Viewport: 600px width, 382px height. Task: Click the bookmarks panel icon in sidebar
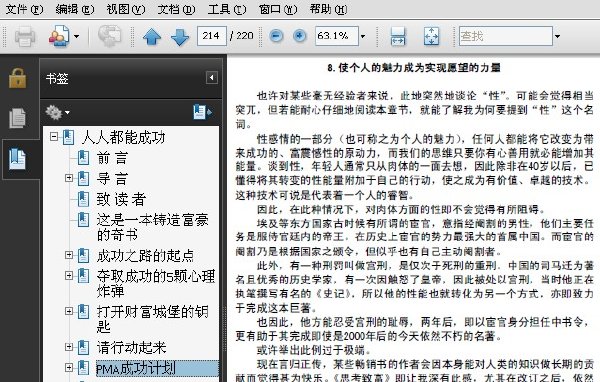pos(18,159)
